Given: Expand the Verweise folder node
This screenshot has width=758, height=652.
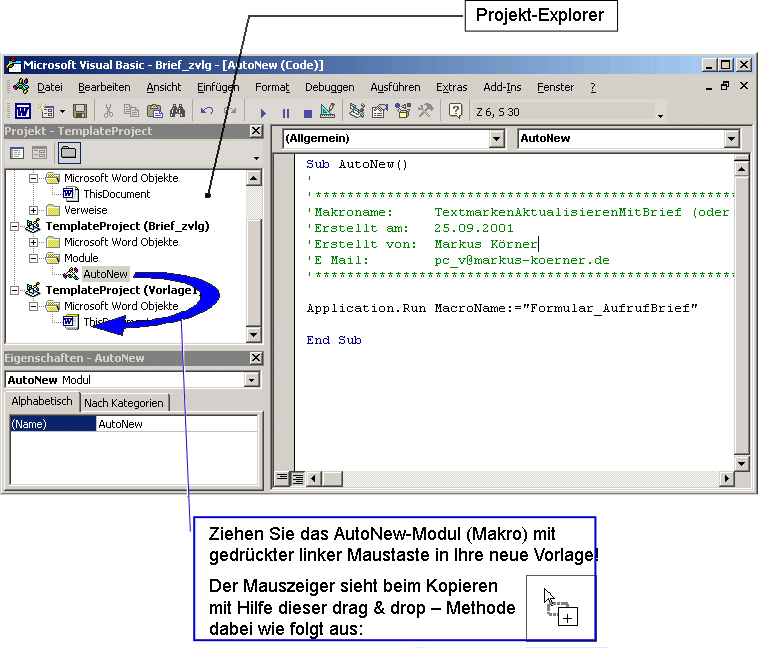Looking at the screenshot, I should (x=34, y=210).
